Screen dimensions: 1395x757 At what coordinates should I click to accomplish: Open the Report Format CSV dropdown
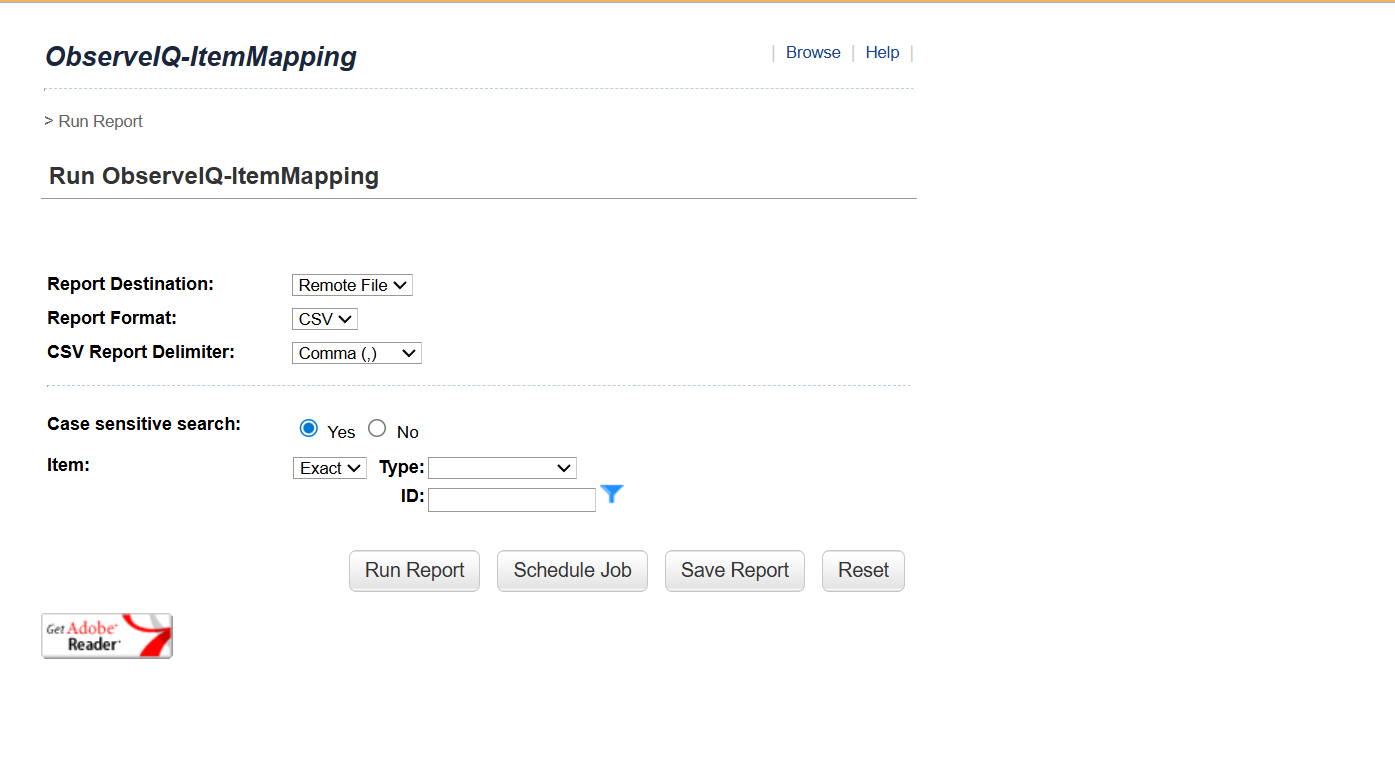325,319
